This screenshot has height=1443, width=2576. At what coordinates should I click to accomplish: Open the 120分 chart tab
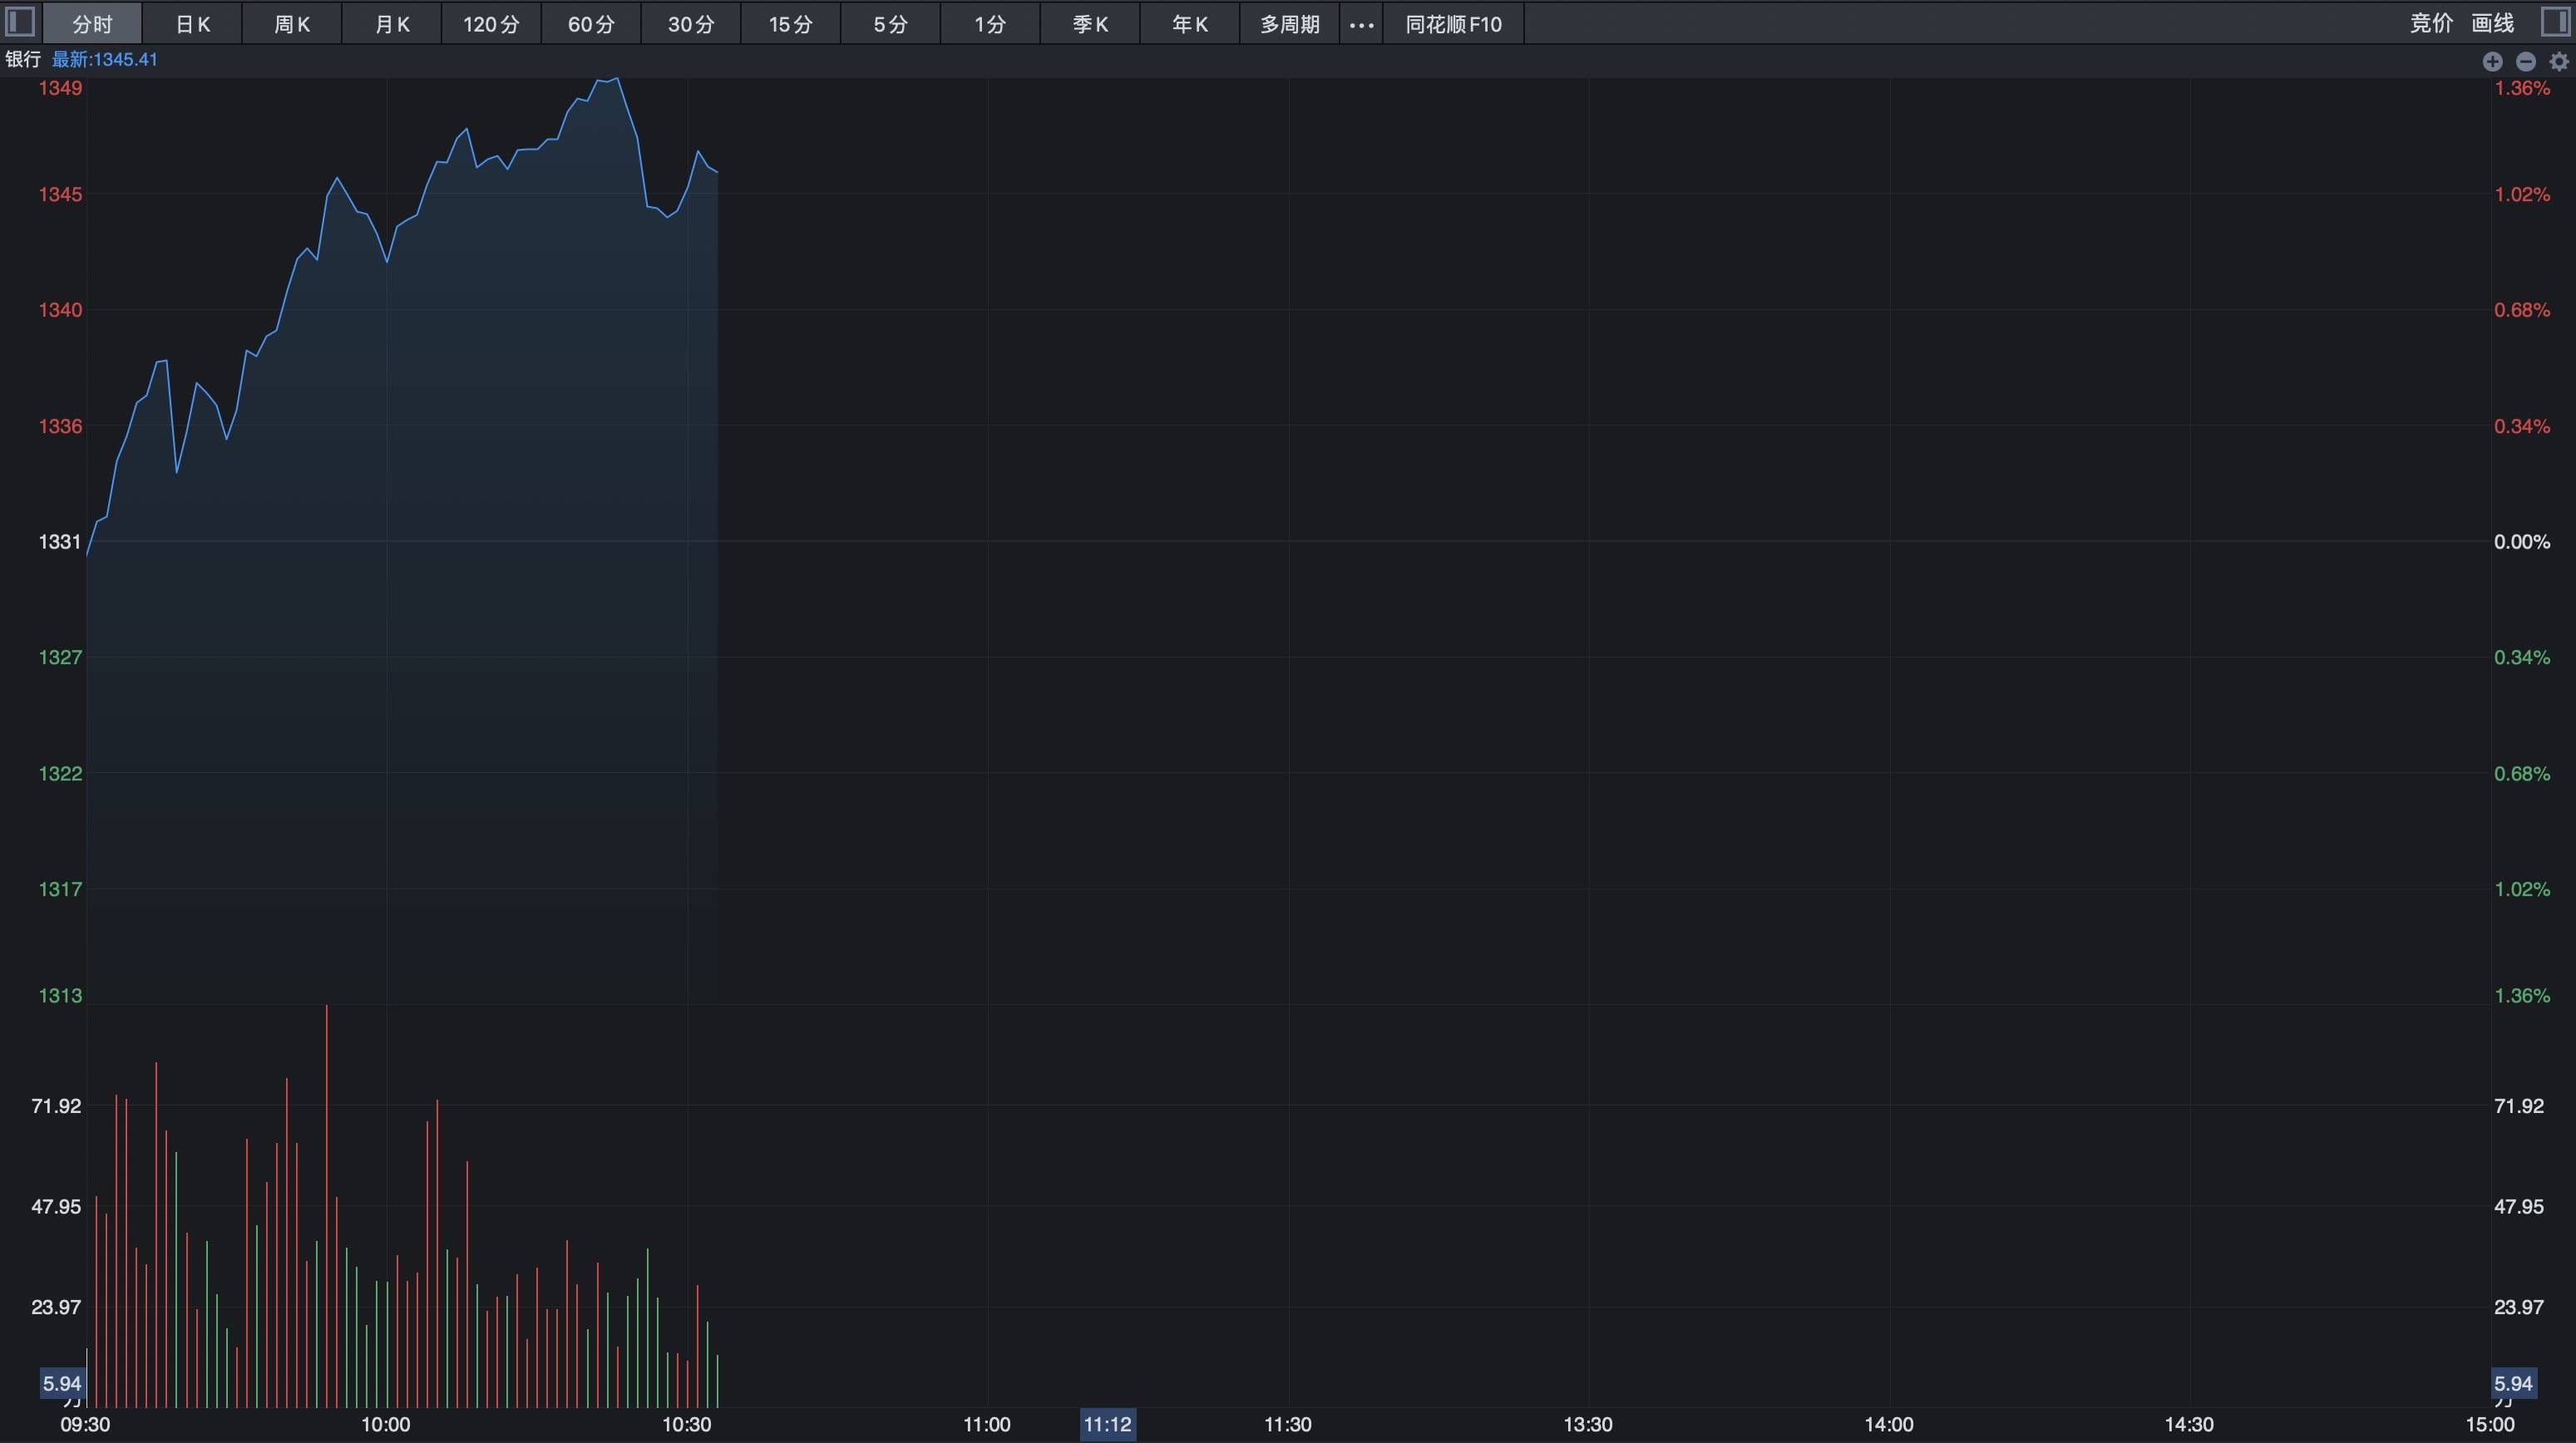[x=491, y=24]
